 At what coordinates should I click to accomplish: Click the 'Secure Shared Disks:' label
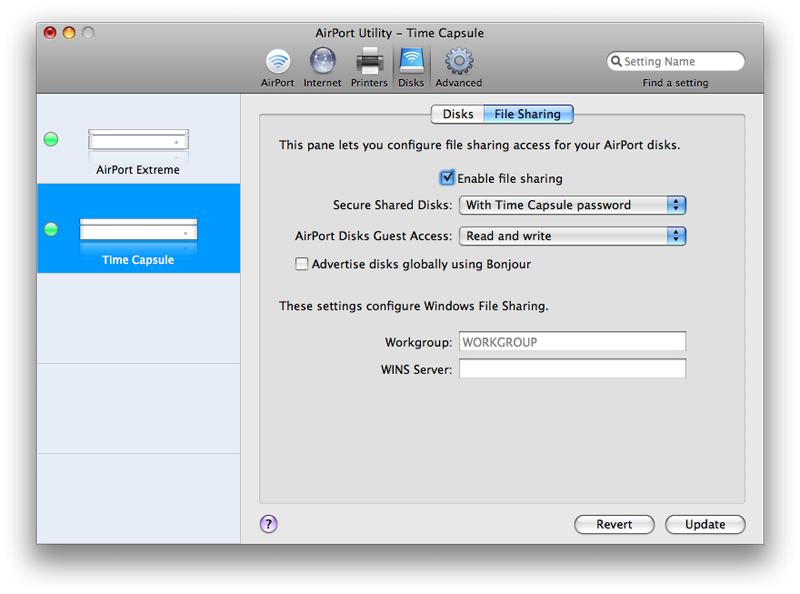coord(392,205)
